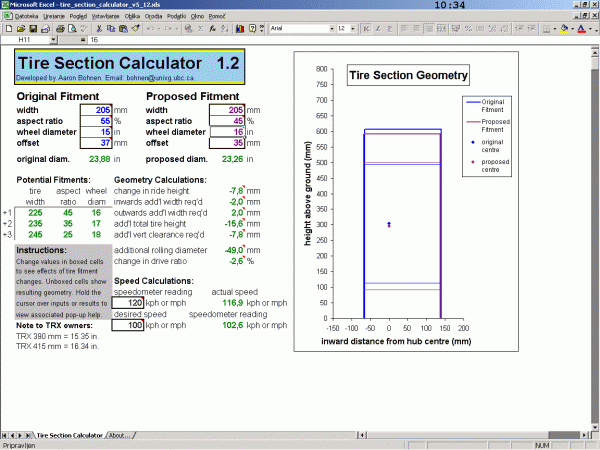Sort ascending with the A-Z icon

click(x=225, y=28)
